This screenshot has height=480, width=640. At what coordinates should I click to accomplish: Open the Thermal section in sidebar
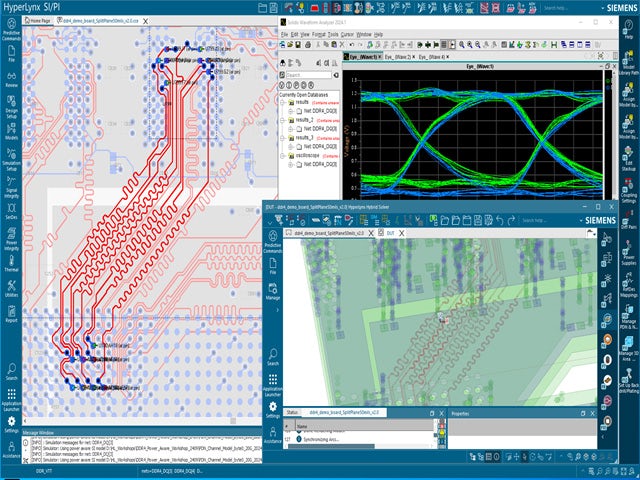click(x=11, y=263)
